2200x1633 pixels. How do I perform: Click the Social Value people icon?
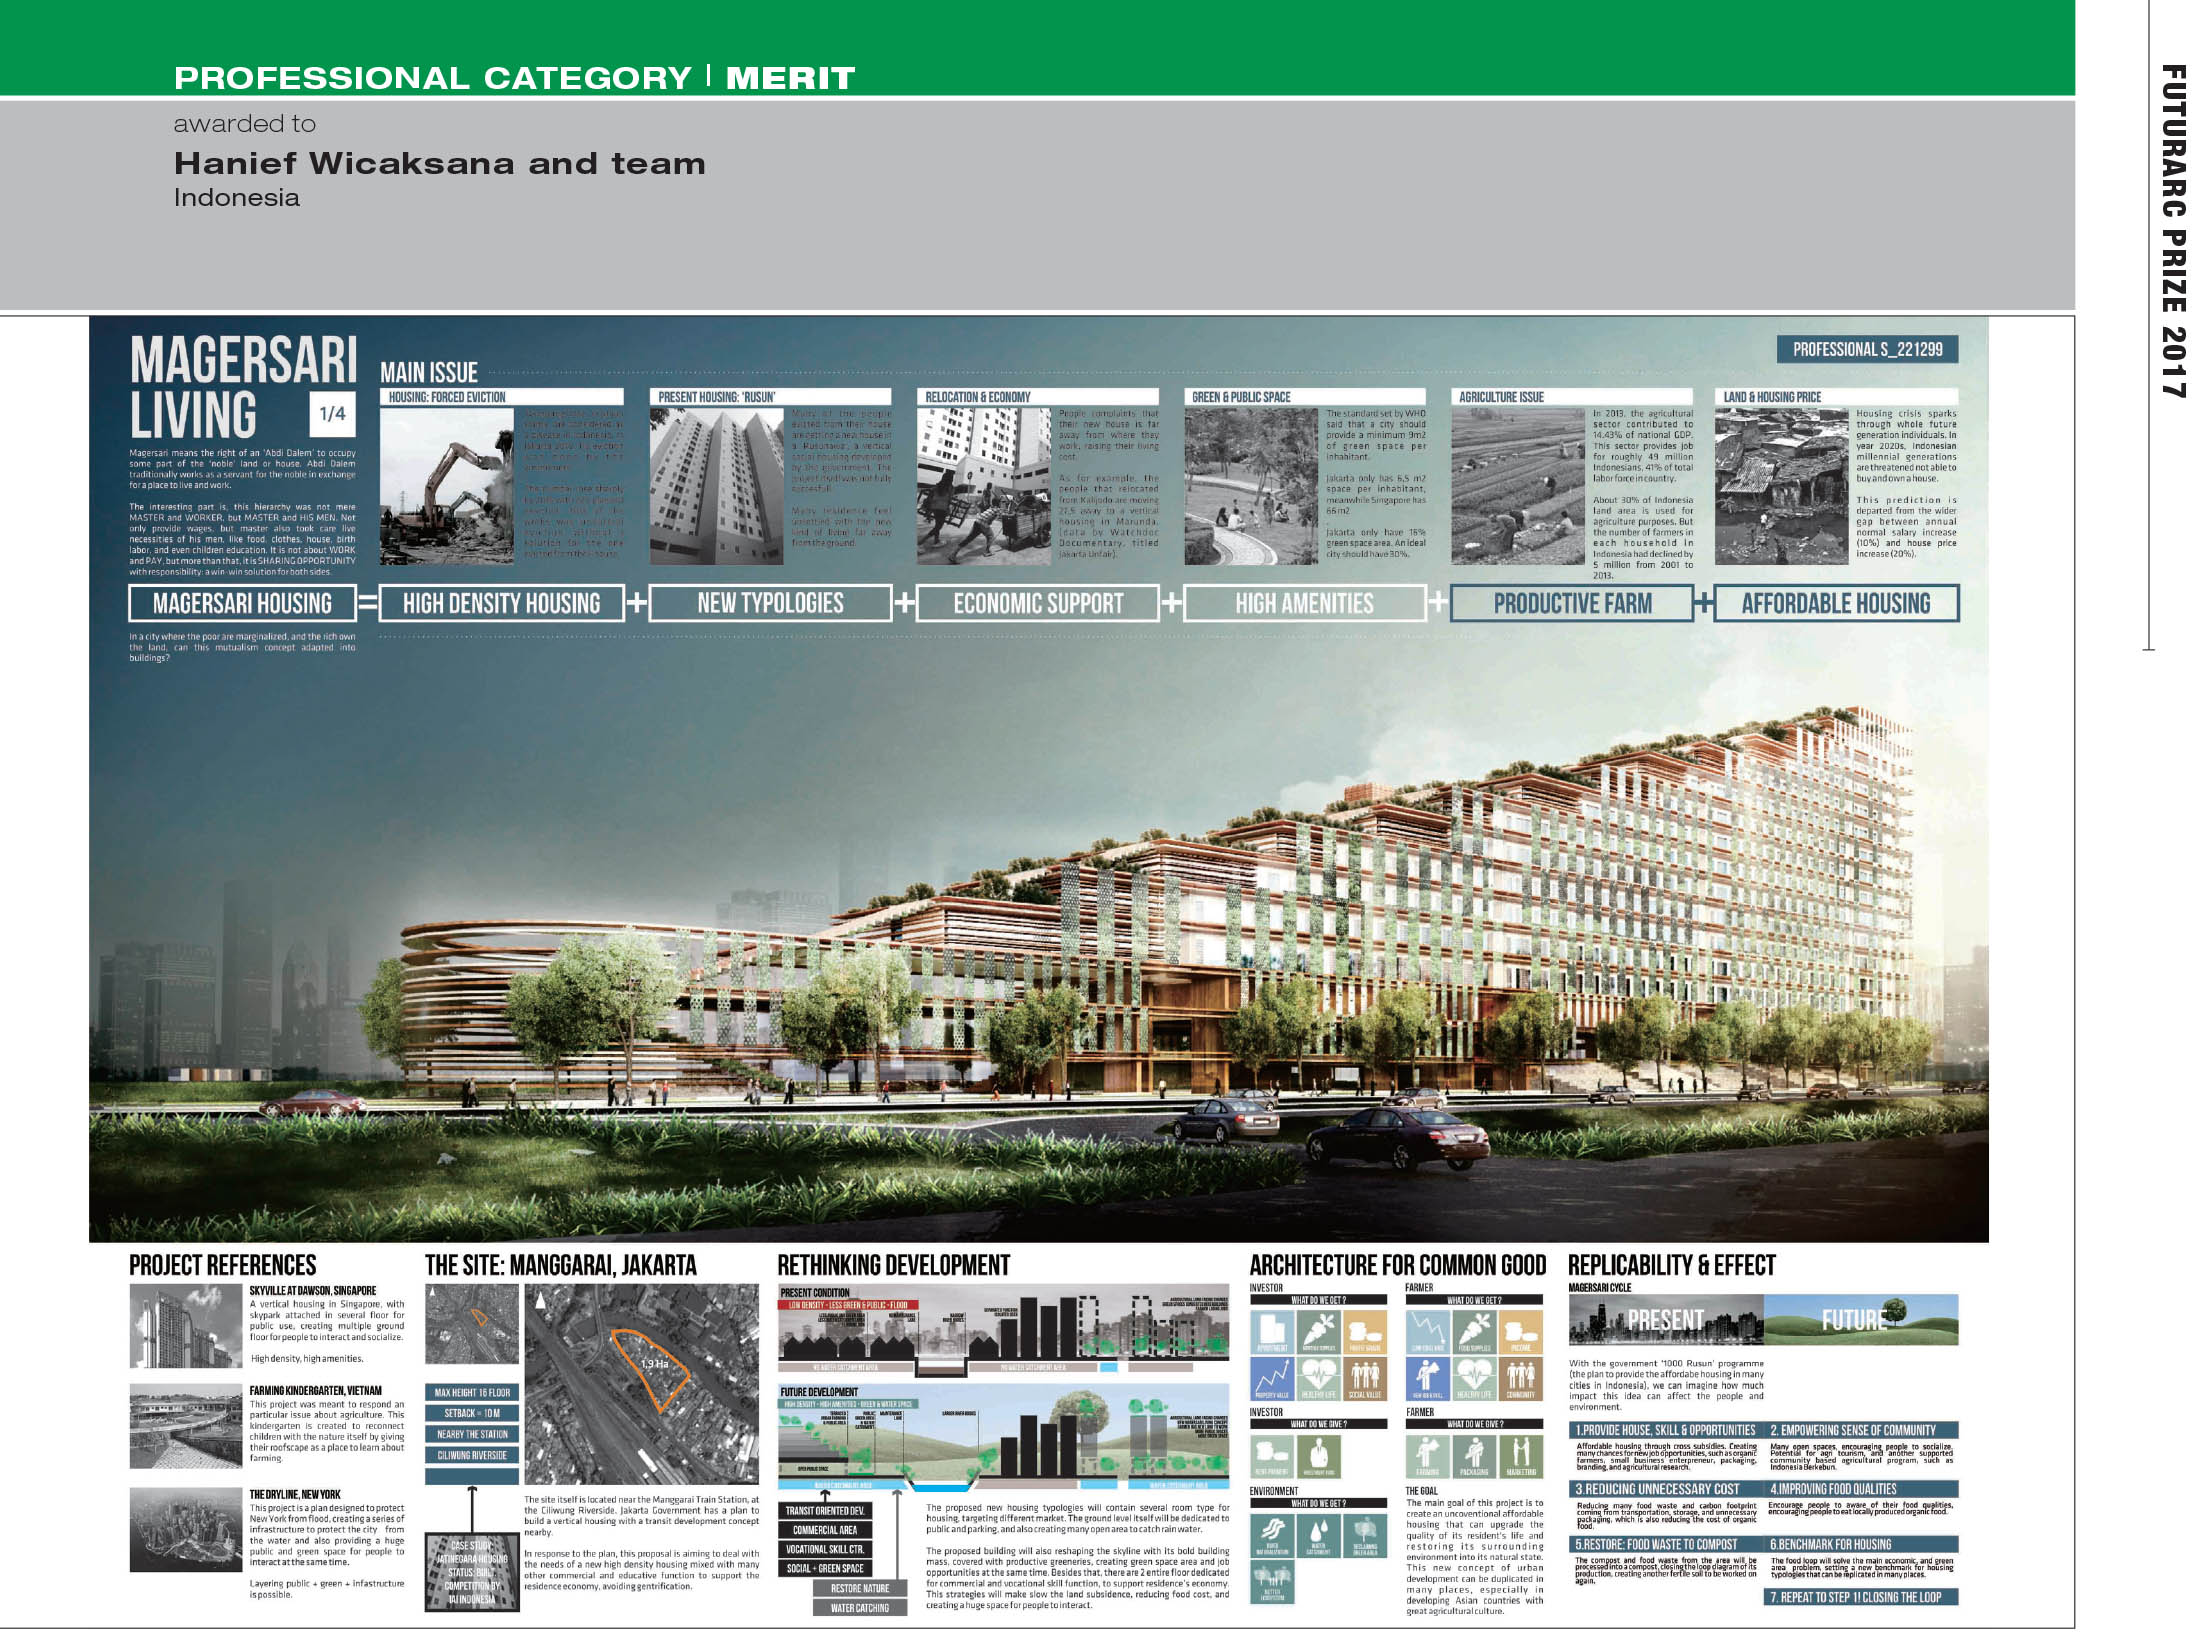[x=1365, y=1379]
